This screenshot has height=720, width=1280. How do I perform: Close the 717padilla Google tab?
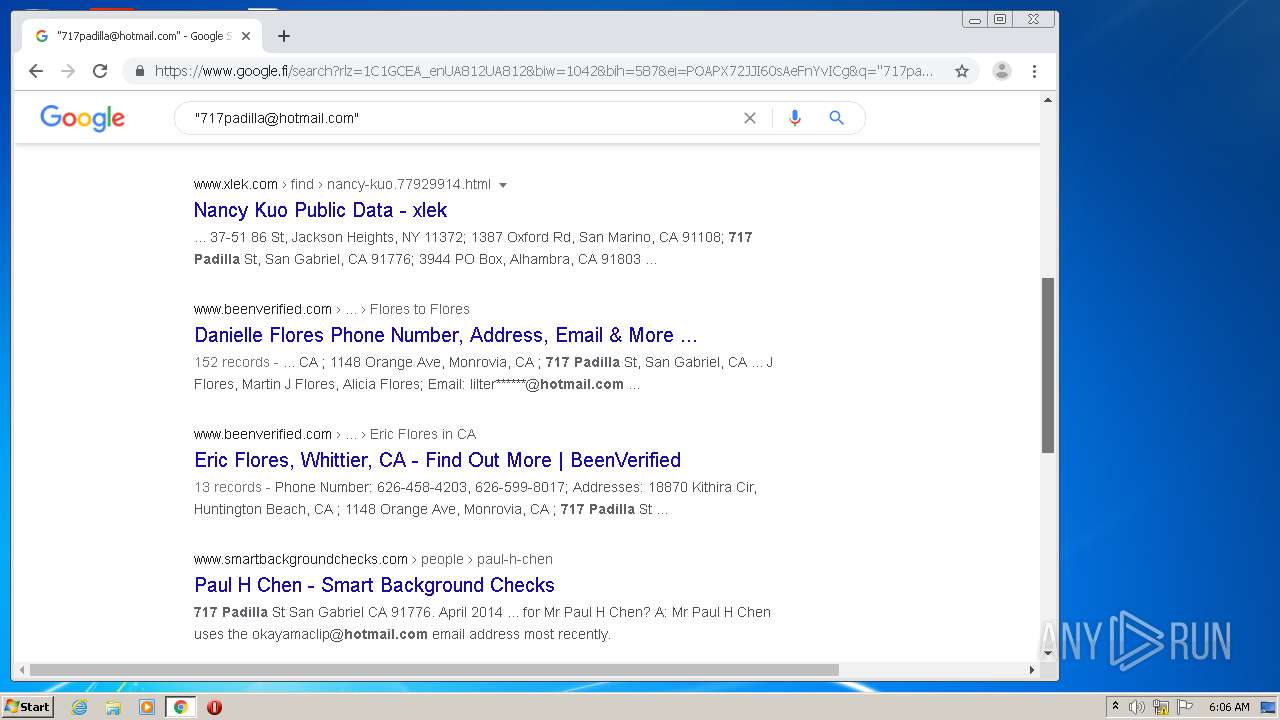pos(246,36)
